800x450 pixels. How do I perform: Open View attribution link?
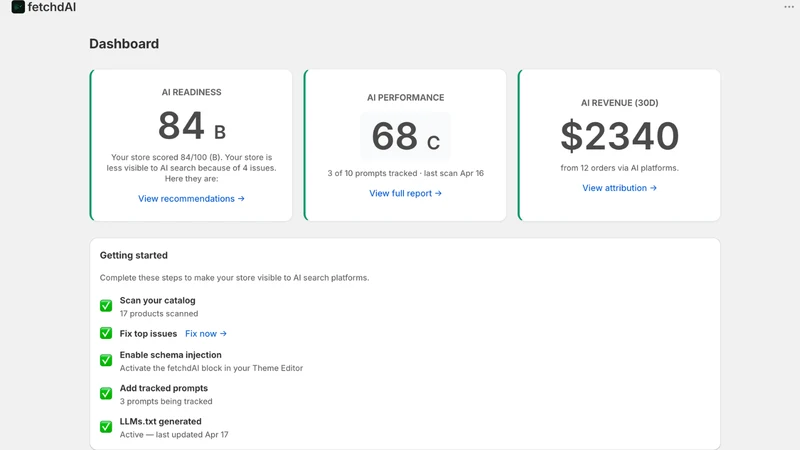[x=619, y=188]
